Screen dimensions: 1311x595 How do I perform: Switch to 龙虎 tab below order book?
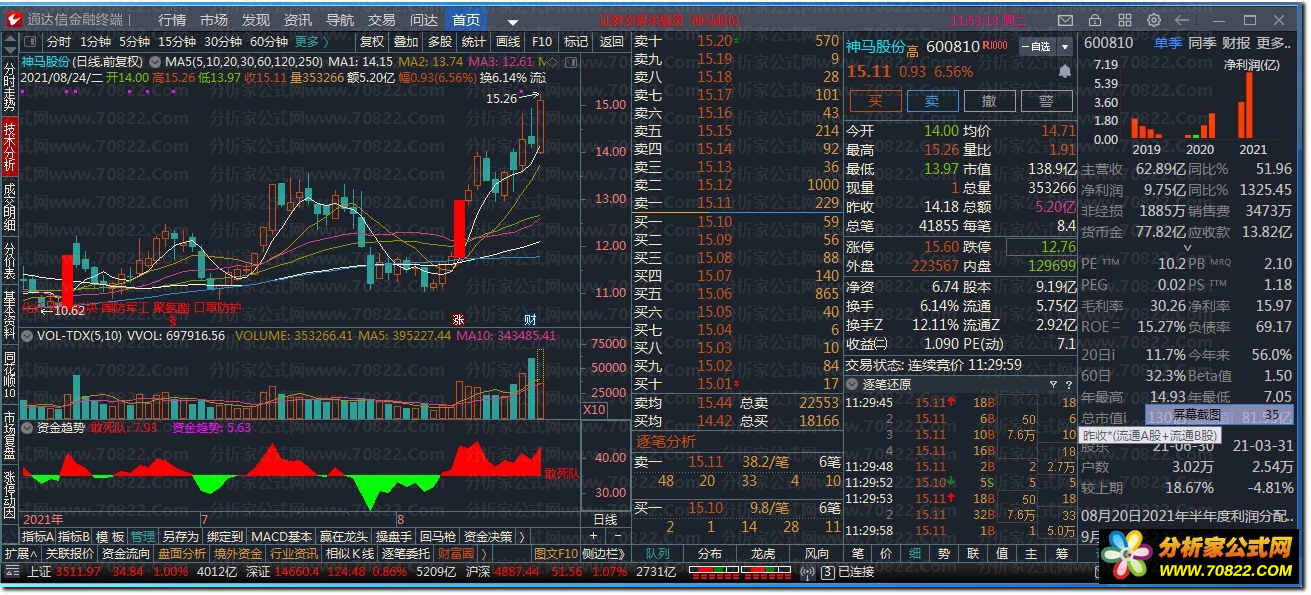pos(763,553)
